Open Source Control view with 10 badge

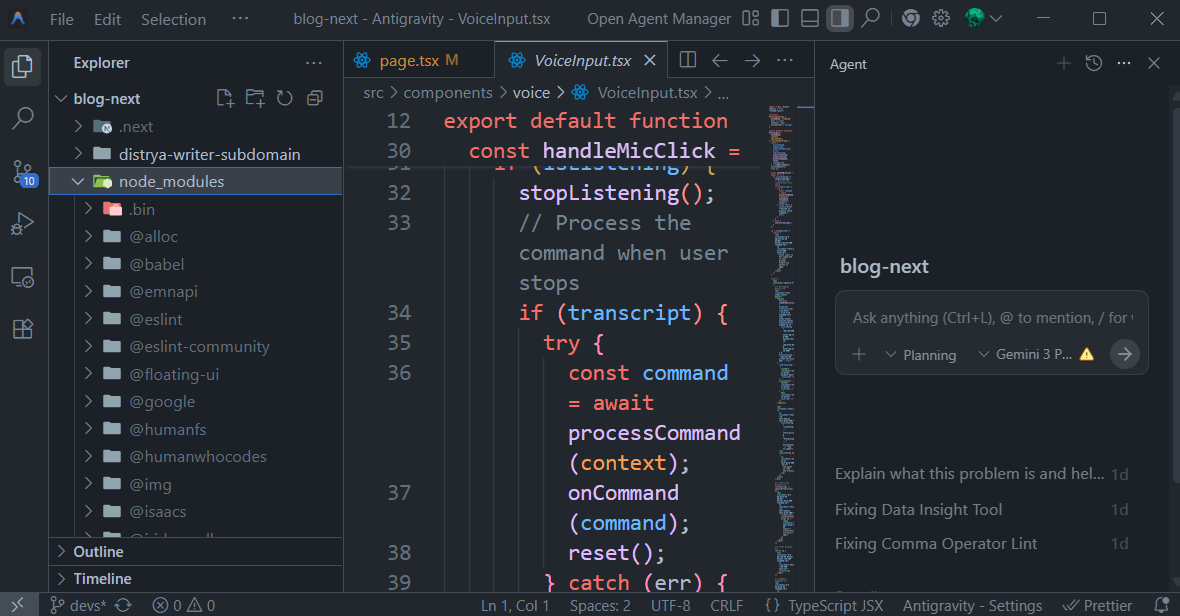(x=23, y=173)
